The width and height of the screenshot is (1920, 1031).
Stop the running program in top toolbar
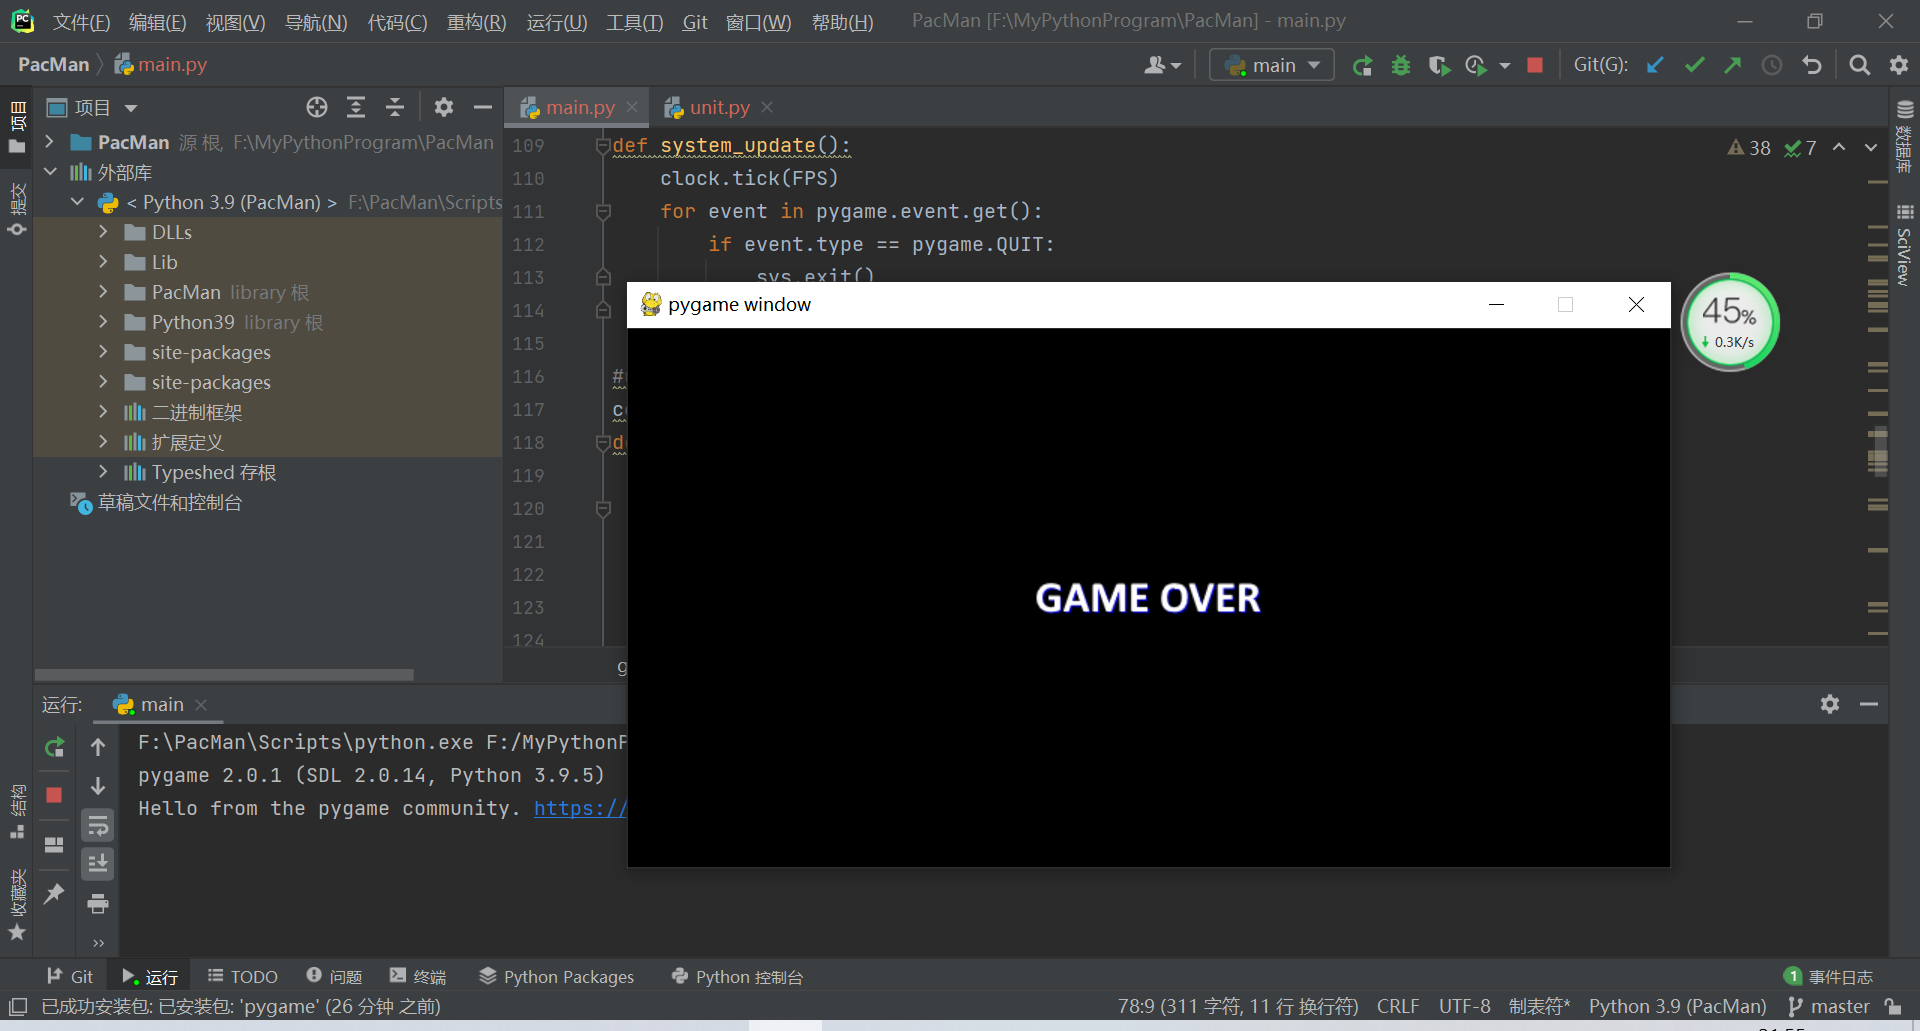pos(1535,65)
